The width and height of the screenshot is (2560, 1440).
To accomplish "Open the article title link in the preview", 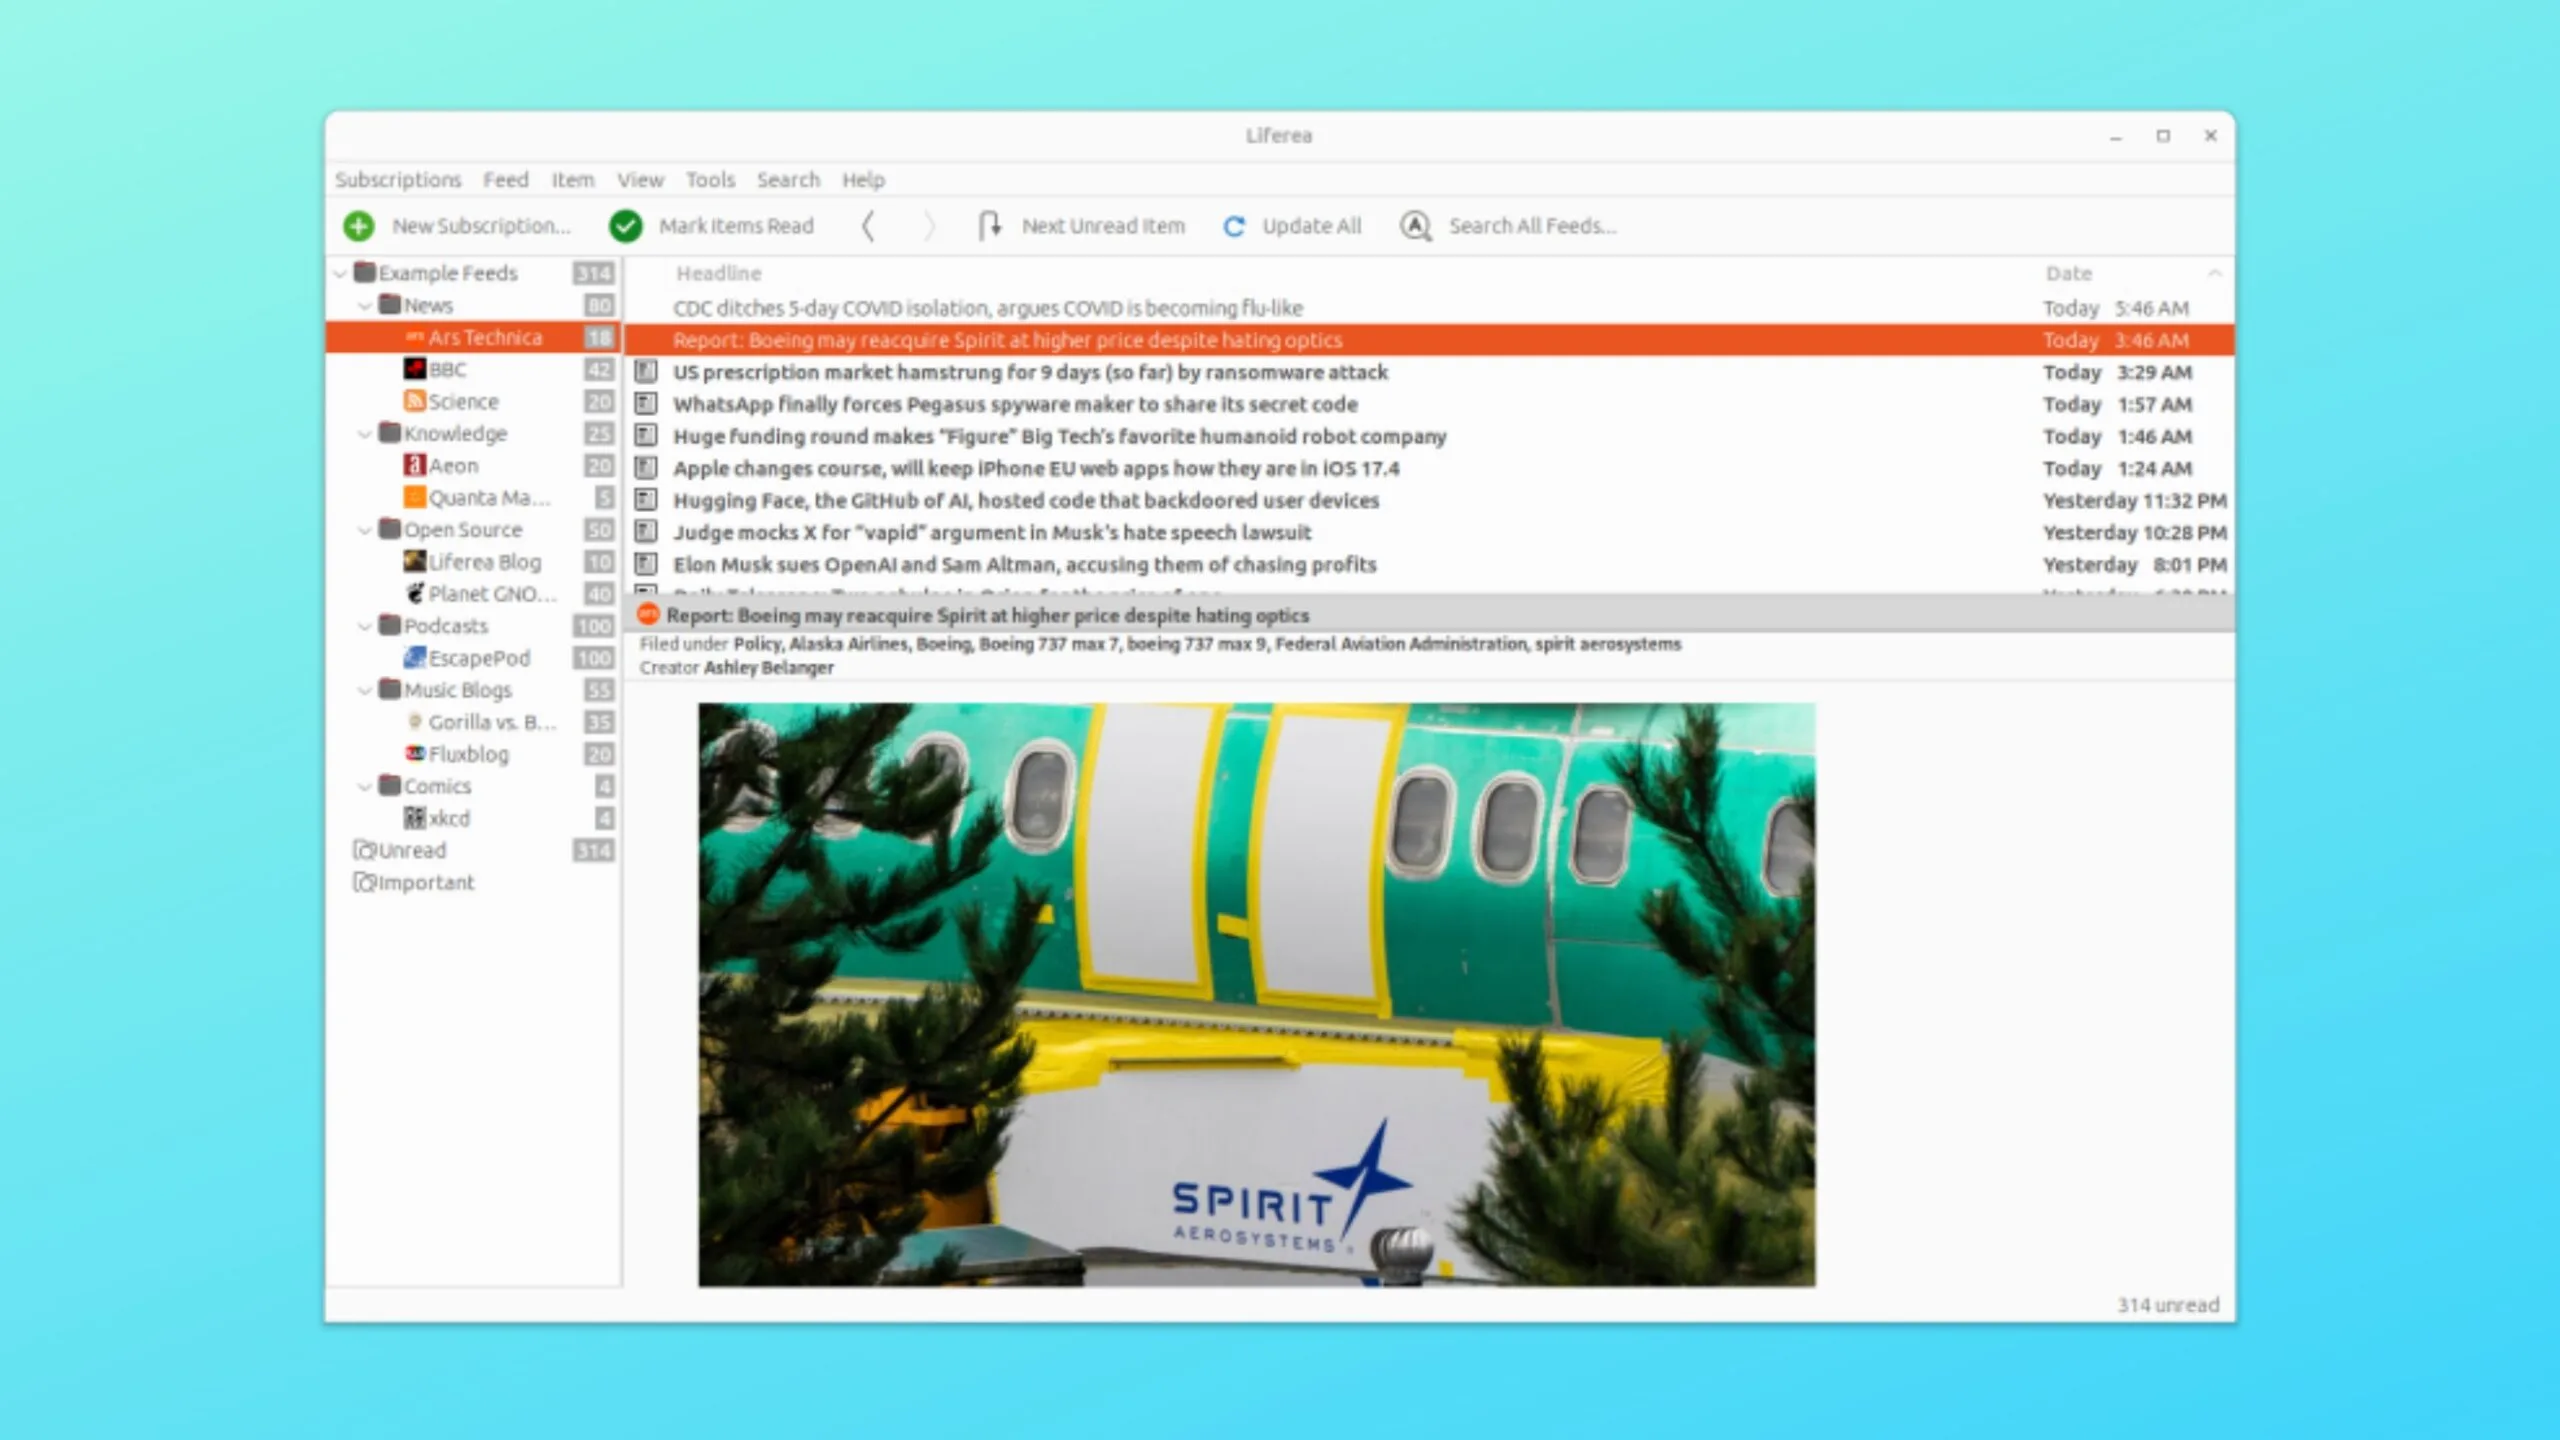I will [988, 615].
